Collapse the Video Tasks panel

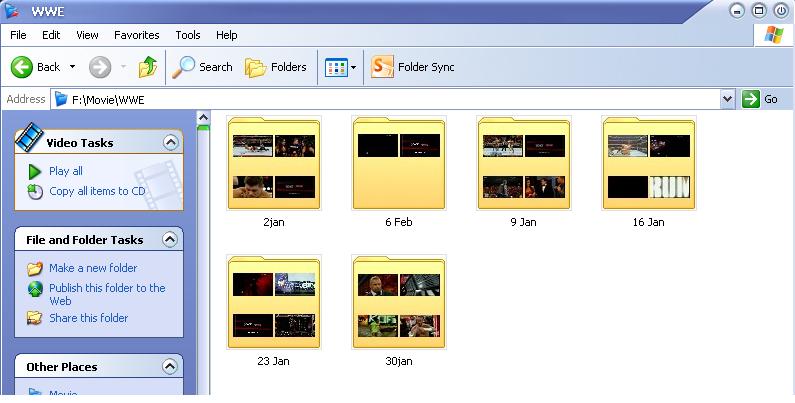click(x=171, y=142)
